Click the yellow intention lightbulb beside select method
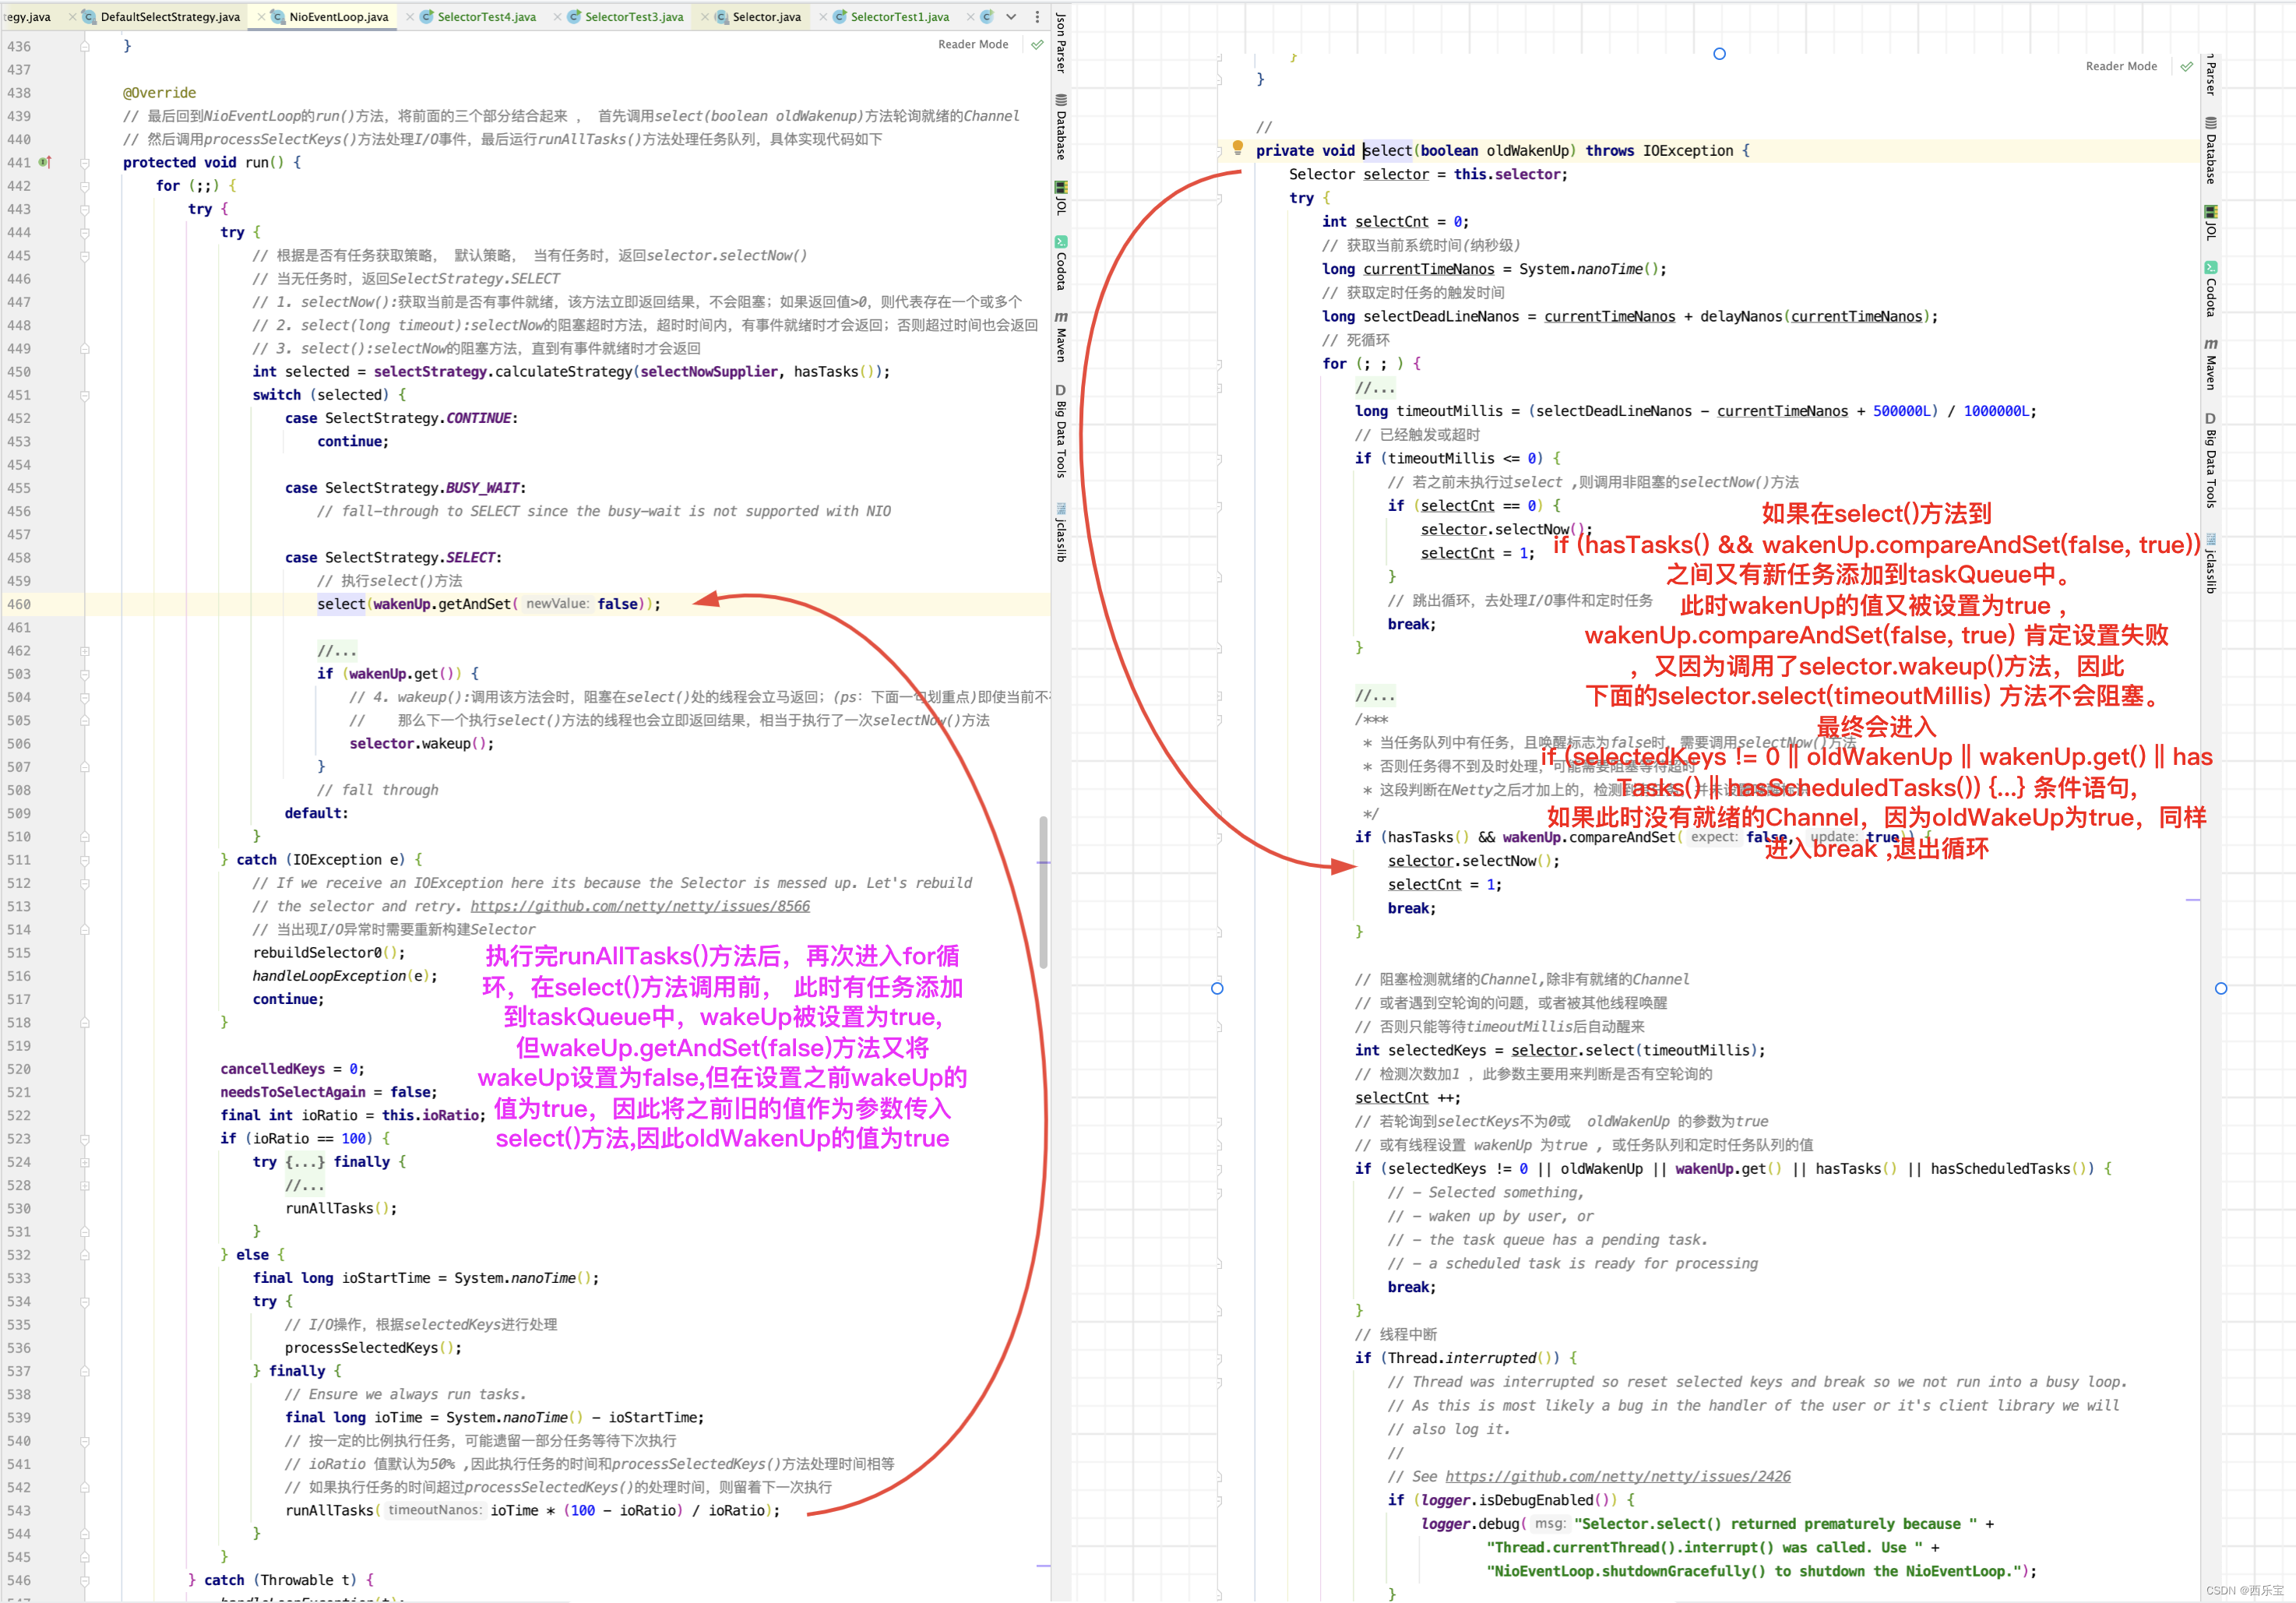 tap(1237, 148)
